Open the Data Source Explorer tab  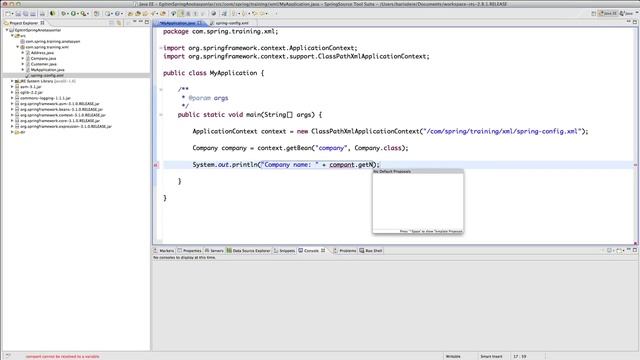(249, 251)
